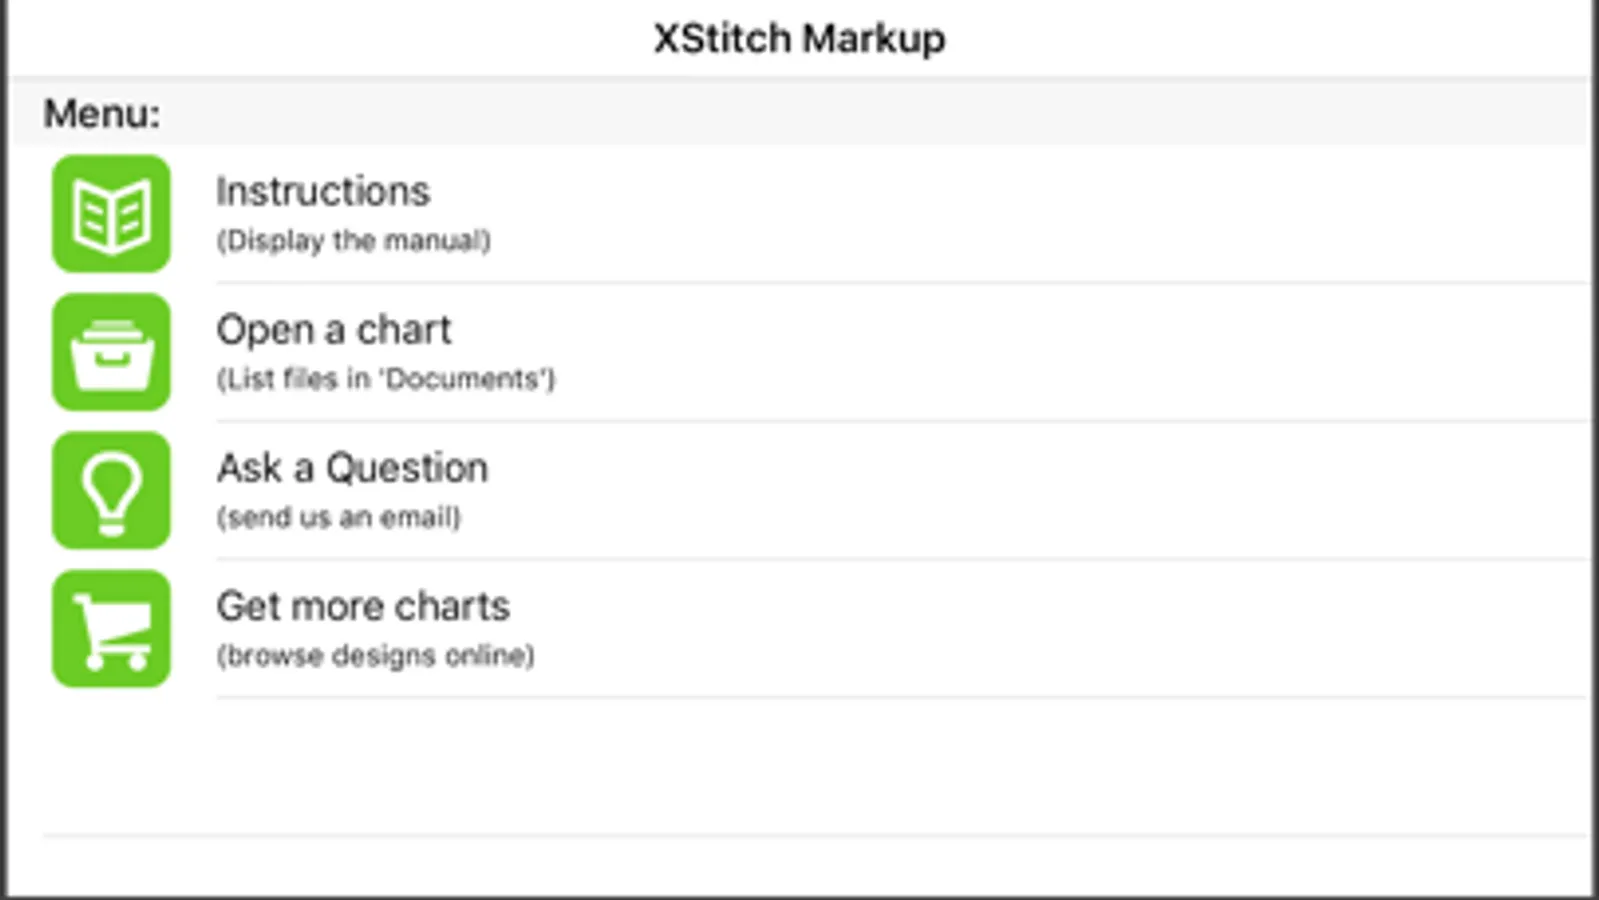Tap the empty row below Get more charts
Screen dimensions: 1599x900
tap(799, 766)
